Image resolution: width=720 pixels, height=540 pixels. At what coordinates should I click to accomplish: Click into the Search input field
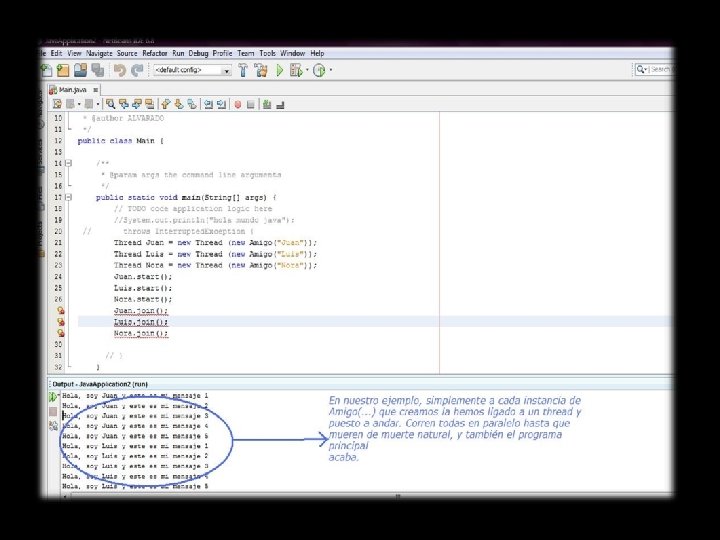(x=661, y=70)
